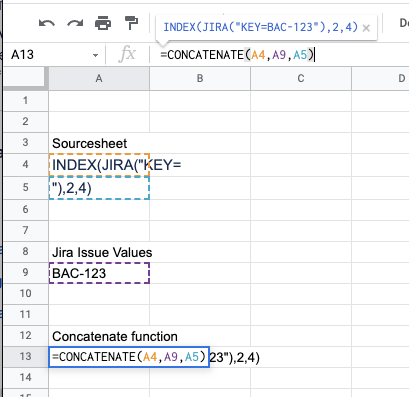Click cell A9 containing BAC-123

99,273
